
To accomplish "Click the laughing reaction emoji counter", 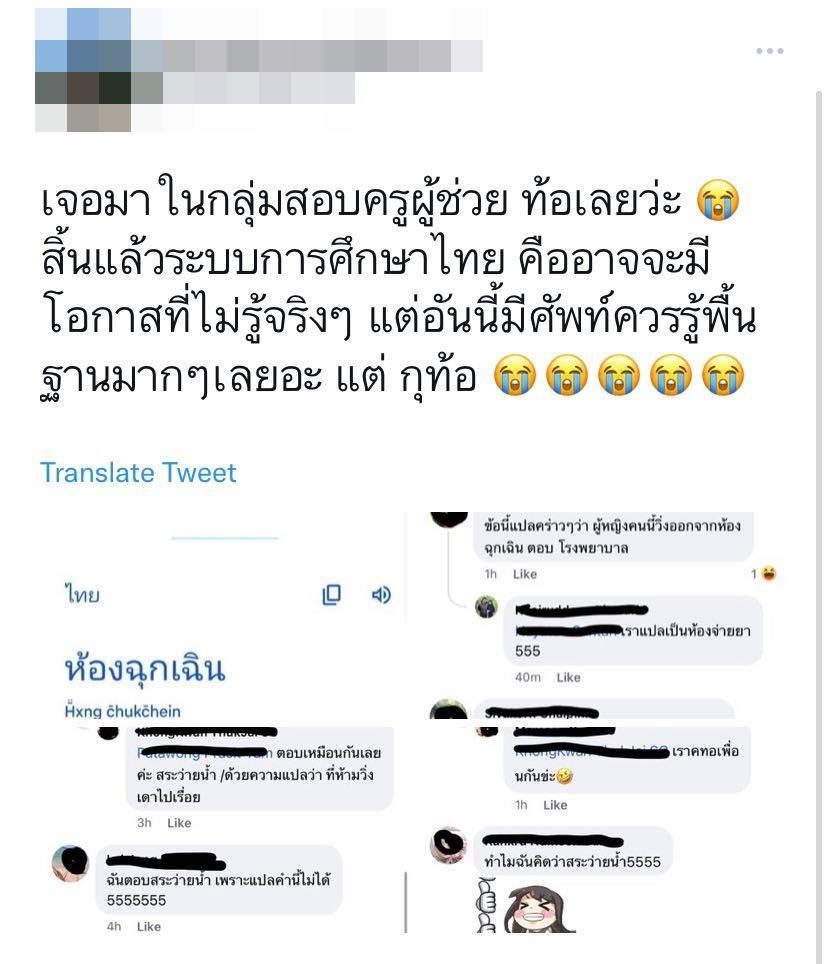I will pos(764,574).
